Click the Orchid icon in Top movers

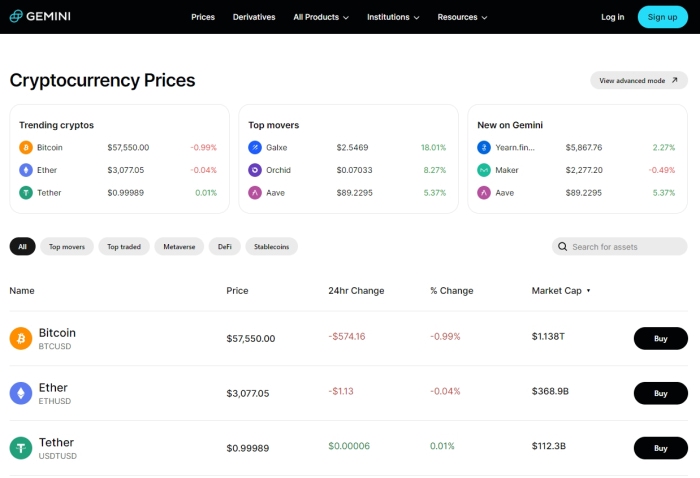(x=256, y=170)
